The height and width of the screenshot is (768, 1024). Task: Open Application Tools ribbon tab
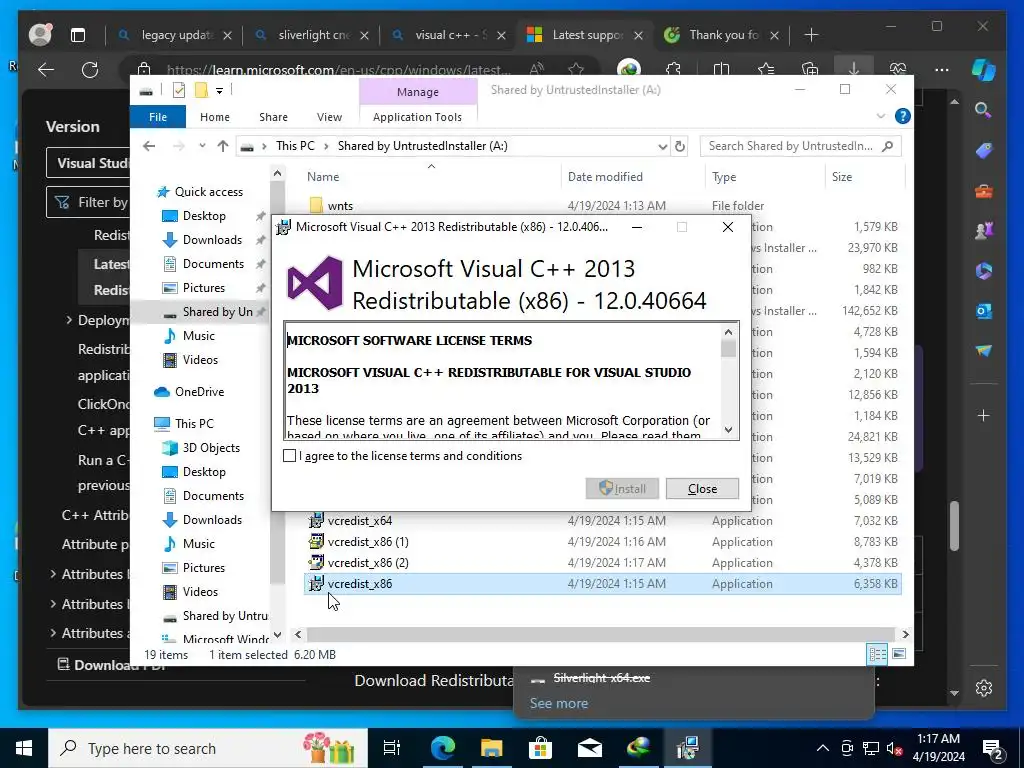click(x=417, y=117)
